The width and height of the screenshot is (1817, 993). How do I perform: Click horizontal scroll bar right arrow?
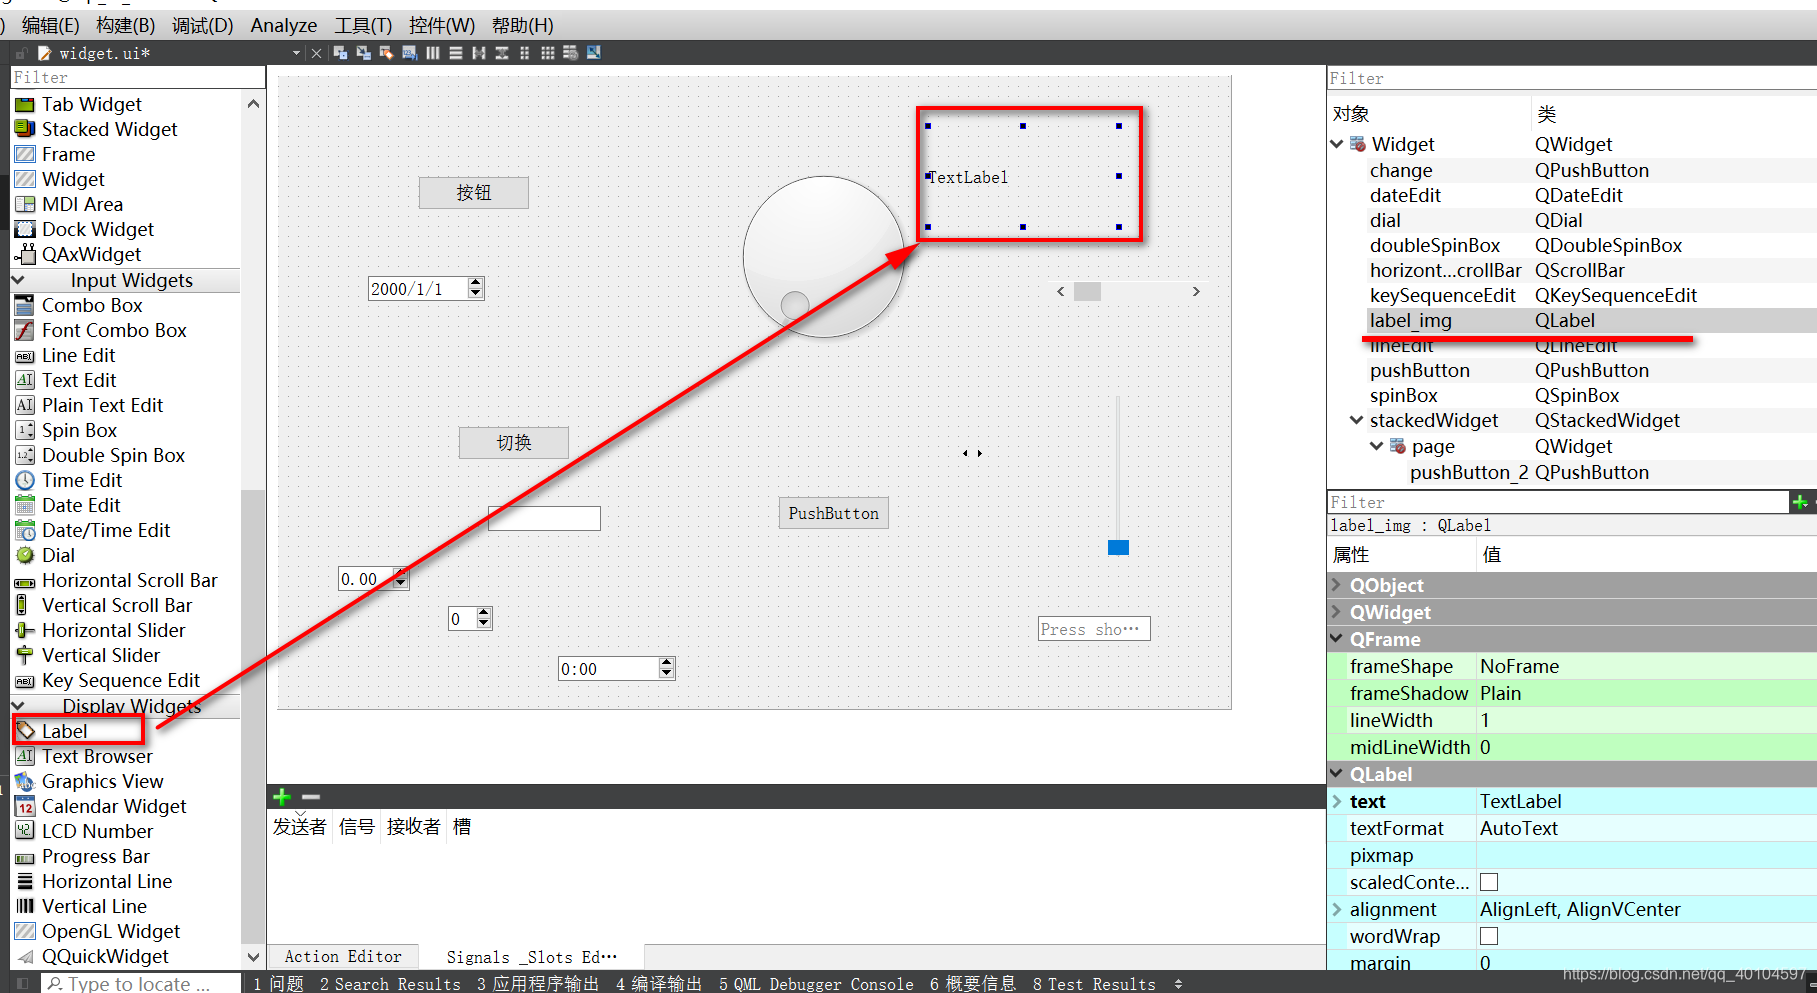(1196, 291)
